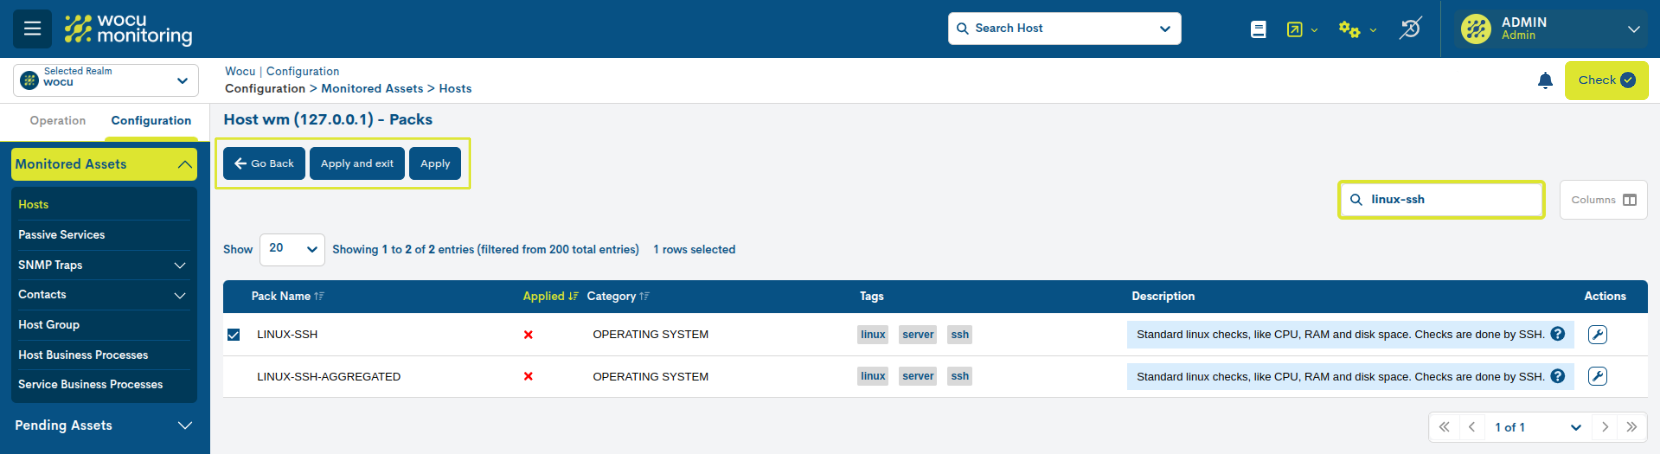The width and height of the screenshot is (1660, 454).
Task: Click the ssh tag in LINUX-SSH-AGGREGATED row
Action: point(960,376)
